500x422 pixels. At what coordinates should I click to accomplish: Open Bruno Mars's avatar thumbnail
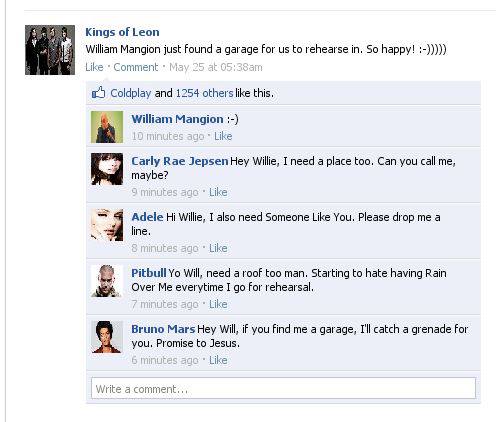coord(107,337)
